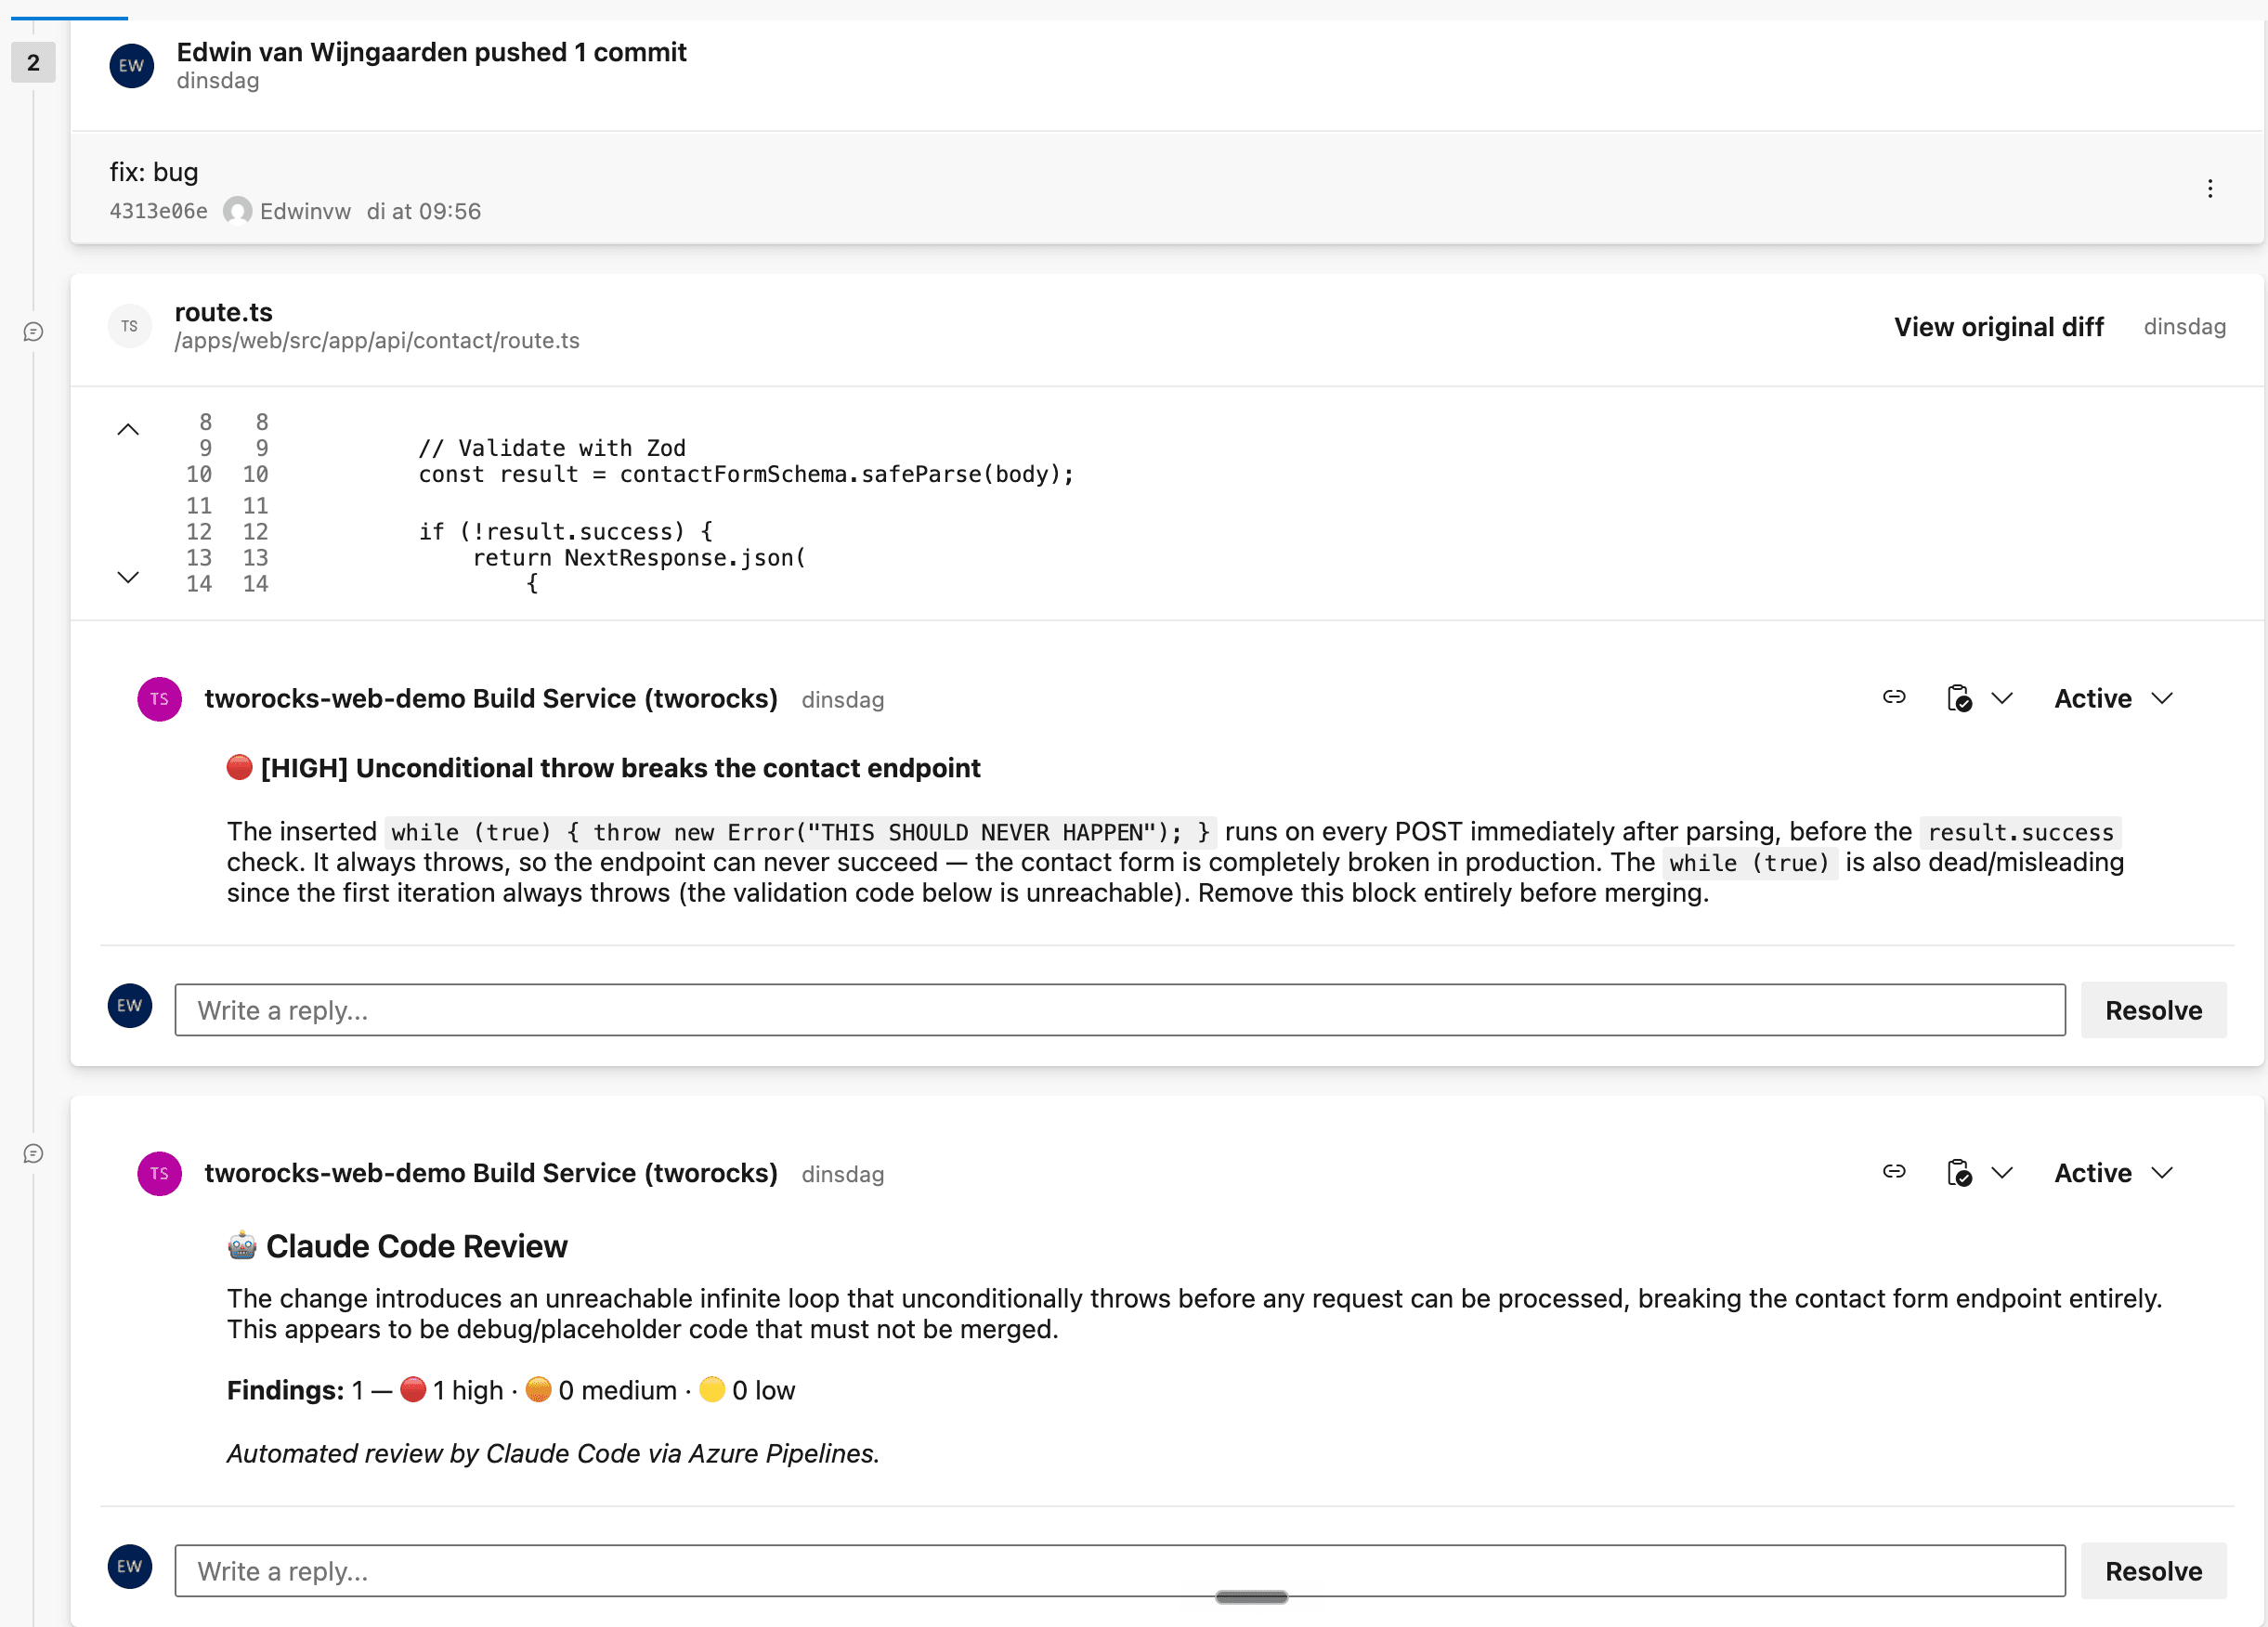Resolve the HIGH finding thread
Image resolution: width=2268 pixels, height=1627 pixels.
point(2153,1010)
